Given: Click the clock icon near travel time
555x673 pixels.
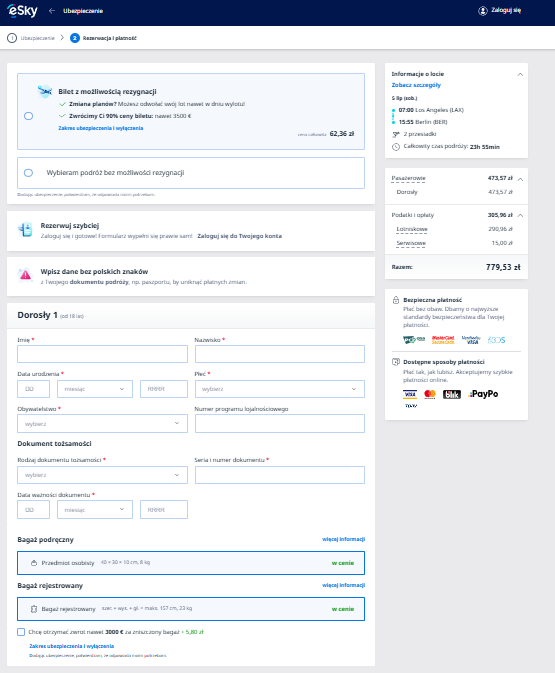Looking at the screenshot, I should coord(396,147).
